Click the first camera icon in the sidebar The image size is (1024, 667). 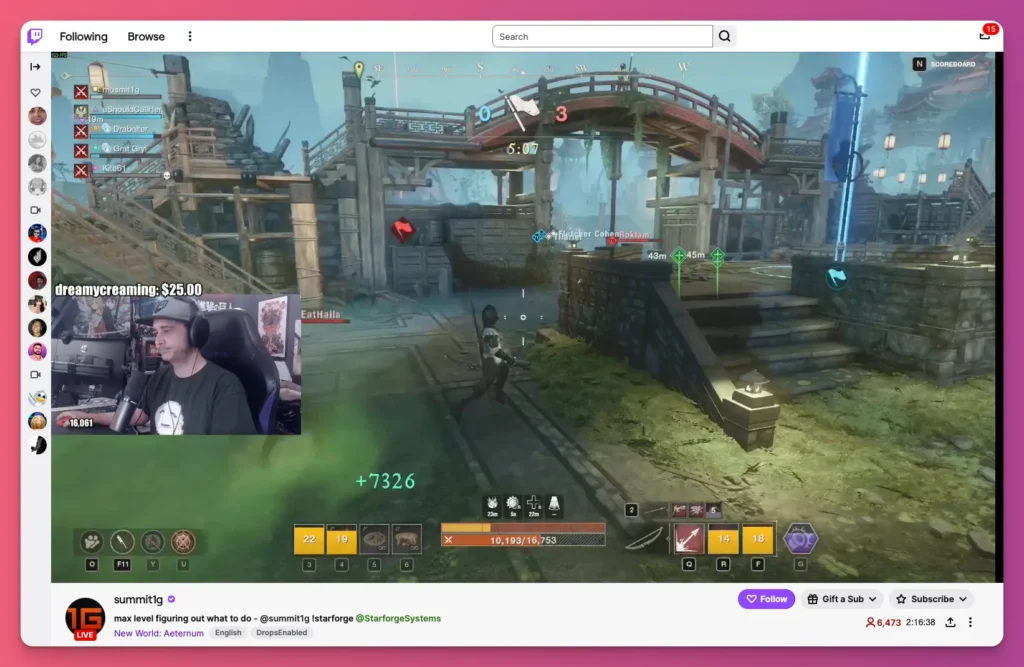click(x=36, y=210)
